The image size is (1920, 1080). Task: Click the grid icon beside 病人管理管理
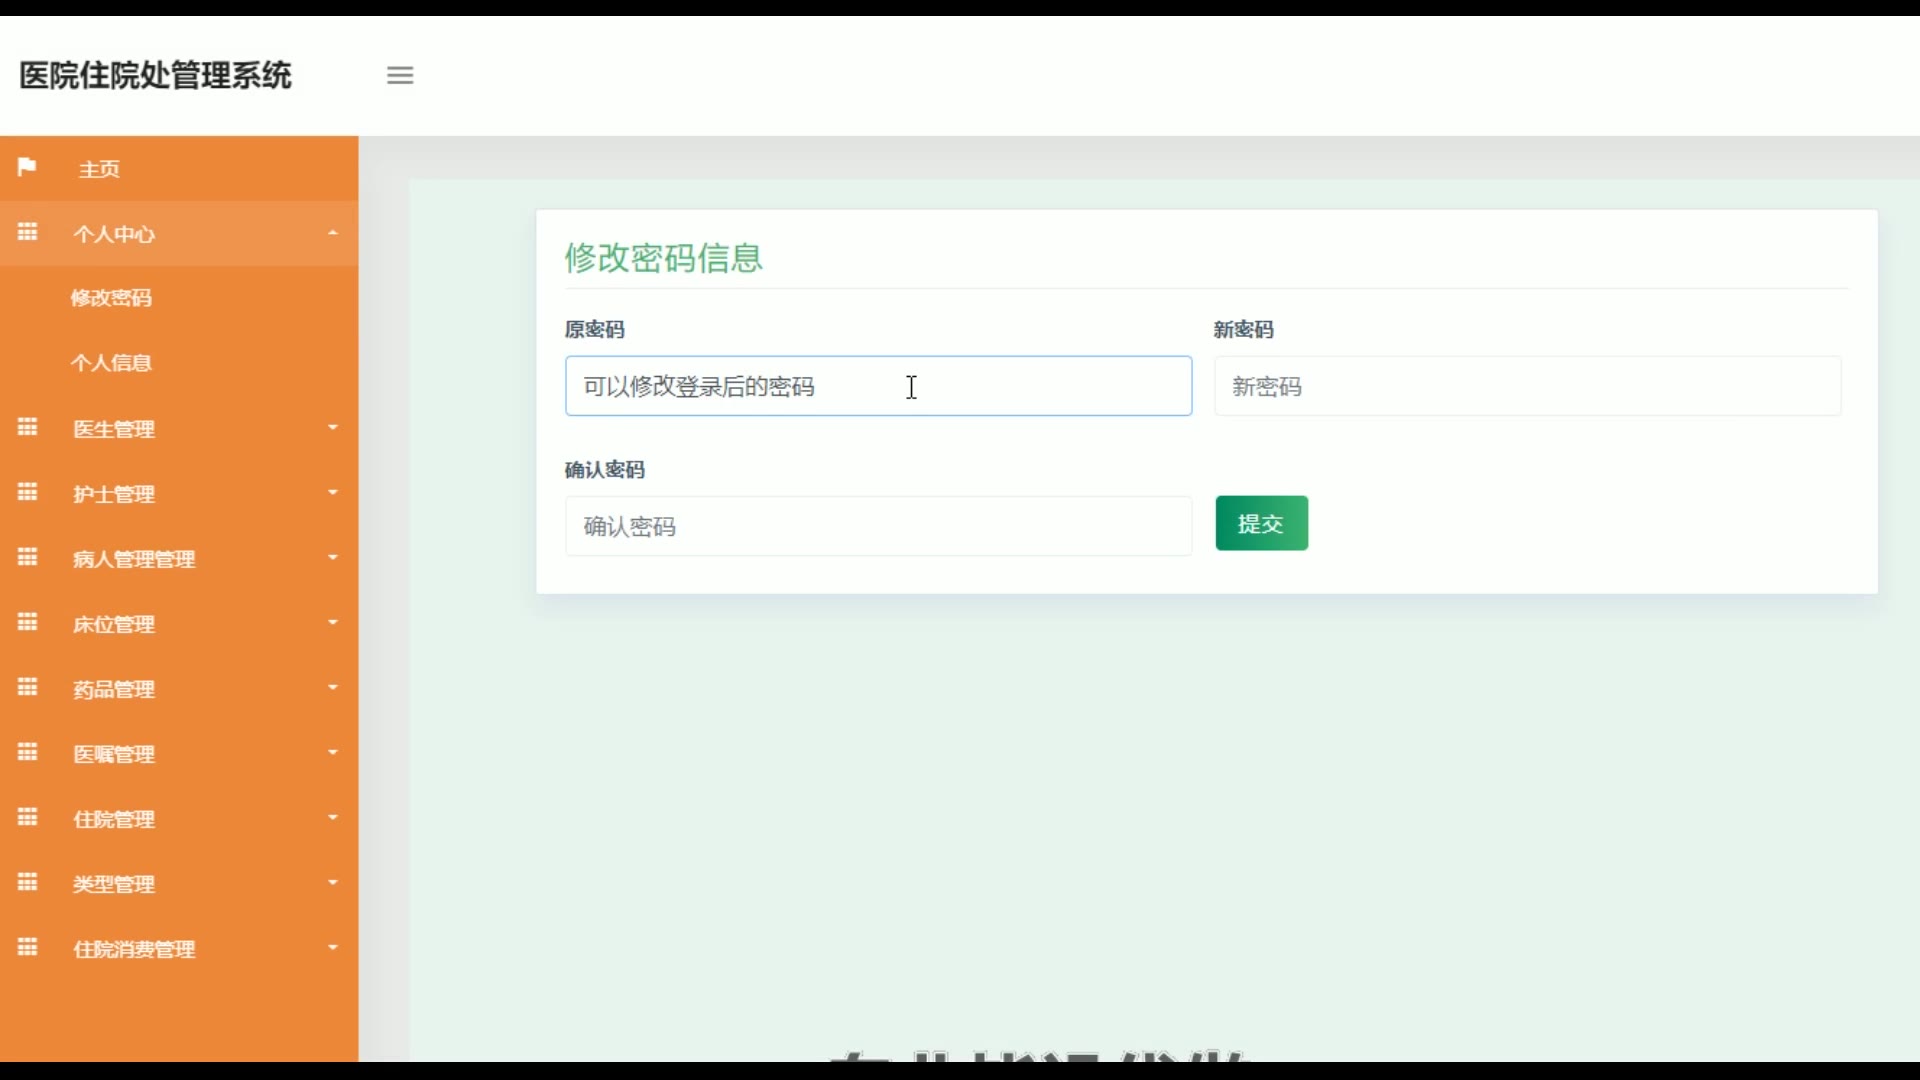(x=27, y=557)
